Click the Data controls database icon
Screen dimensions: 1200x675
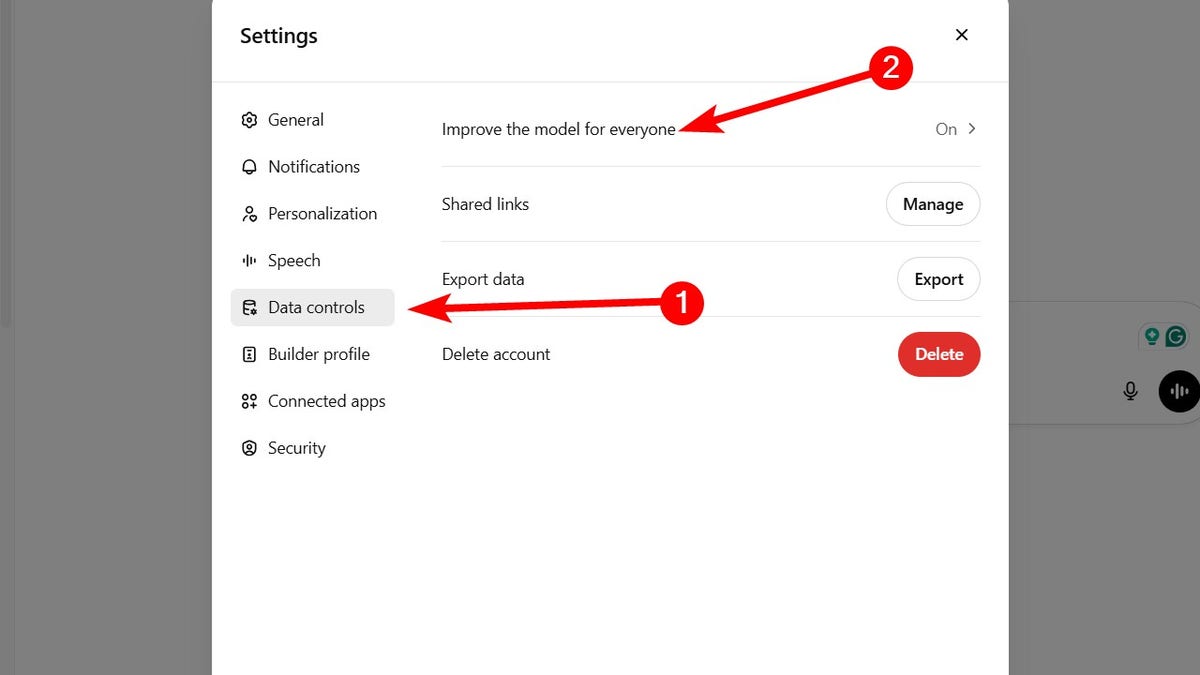248,307
